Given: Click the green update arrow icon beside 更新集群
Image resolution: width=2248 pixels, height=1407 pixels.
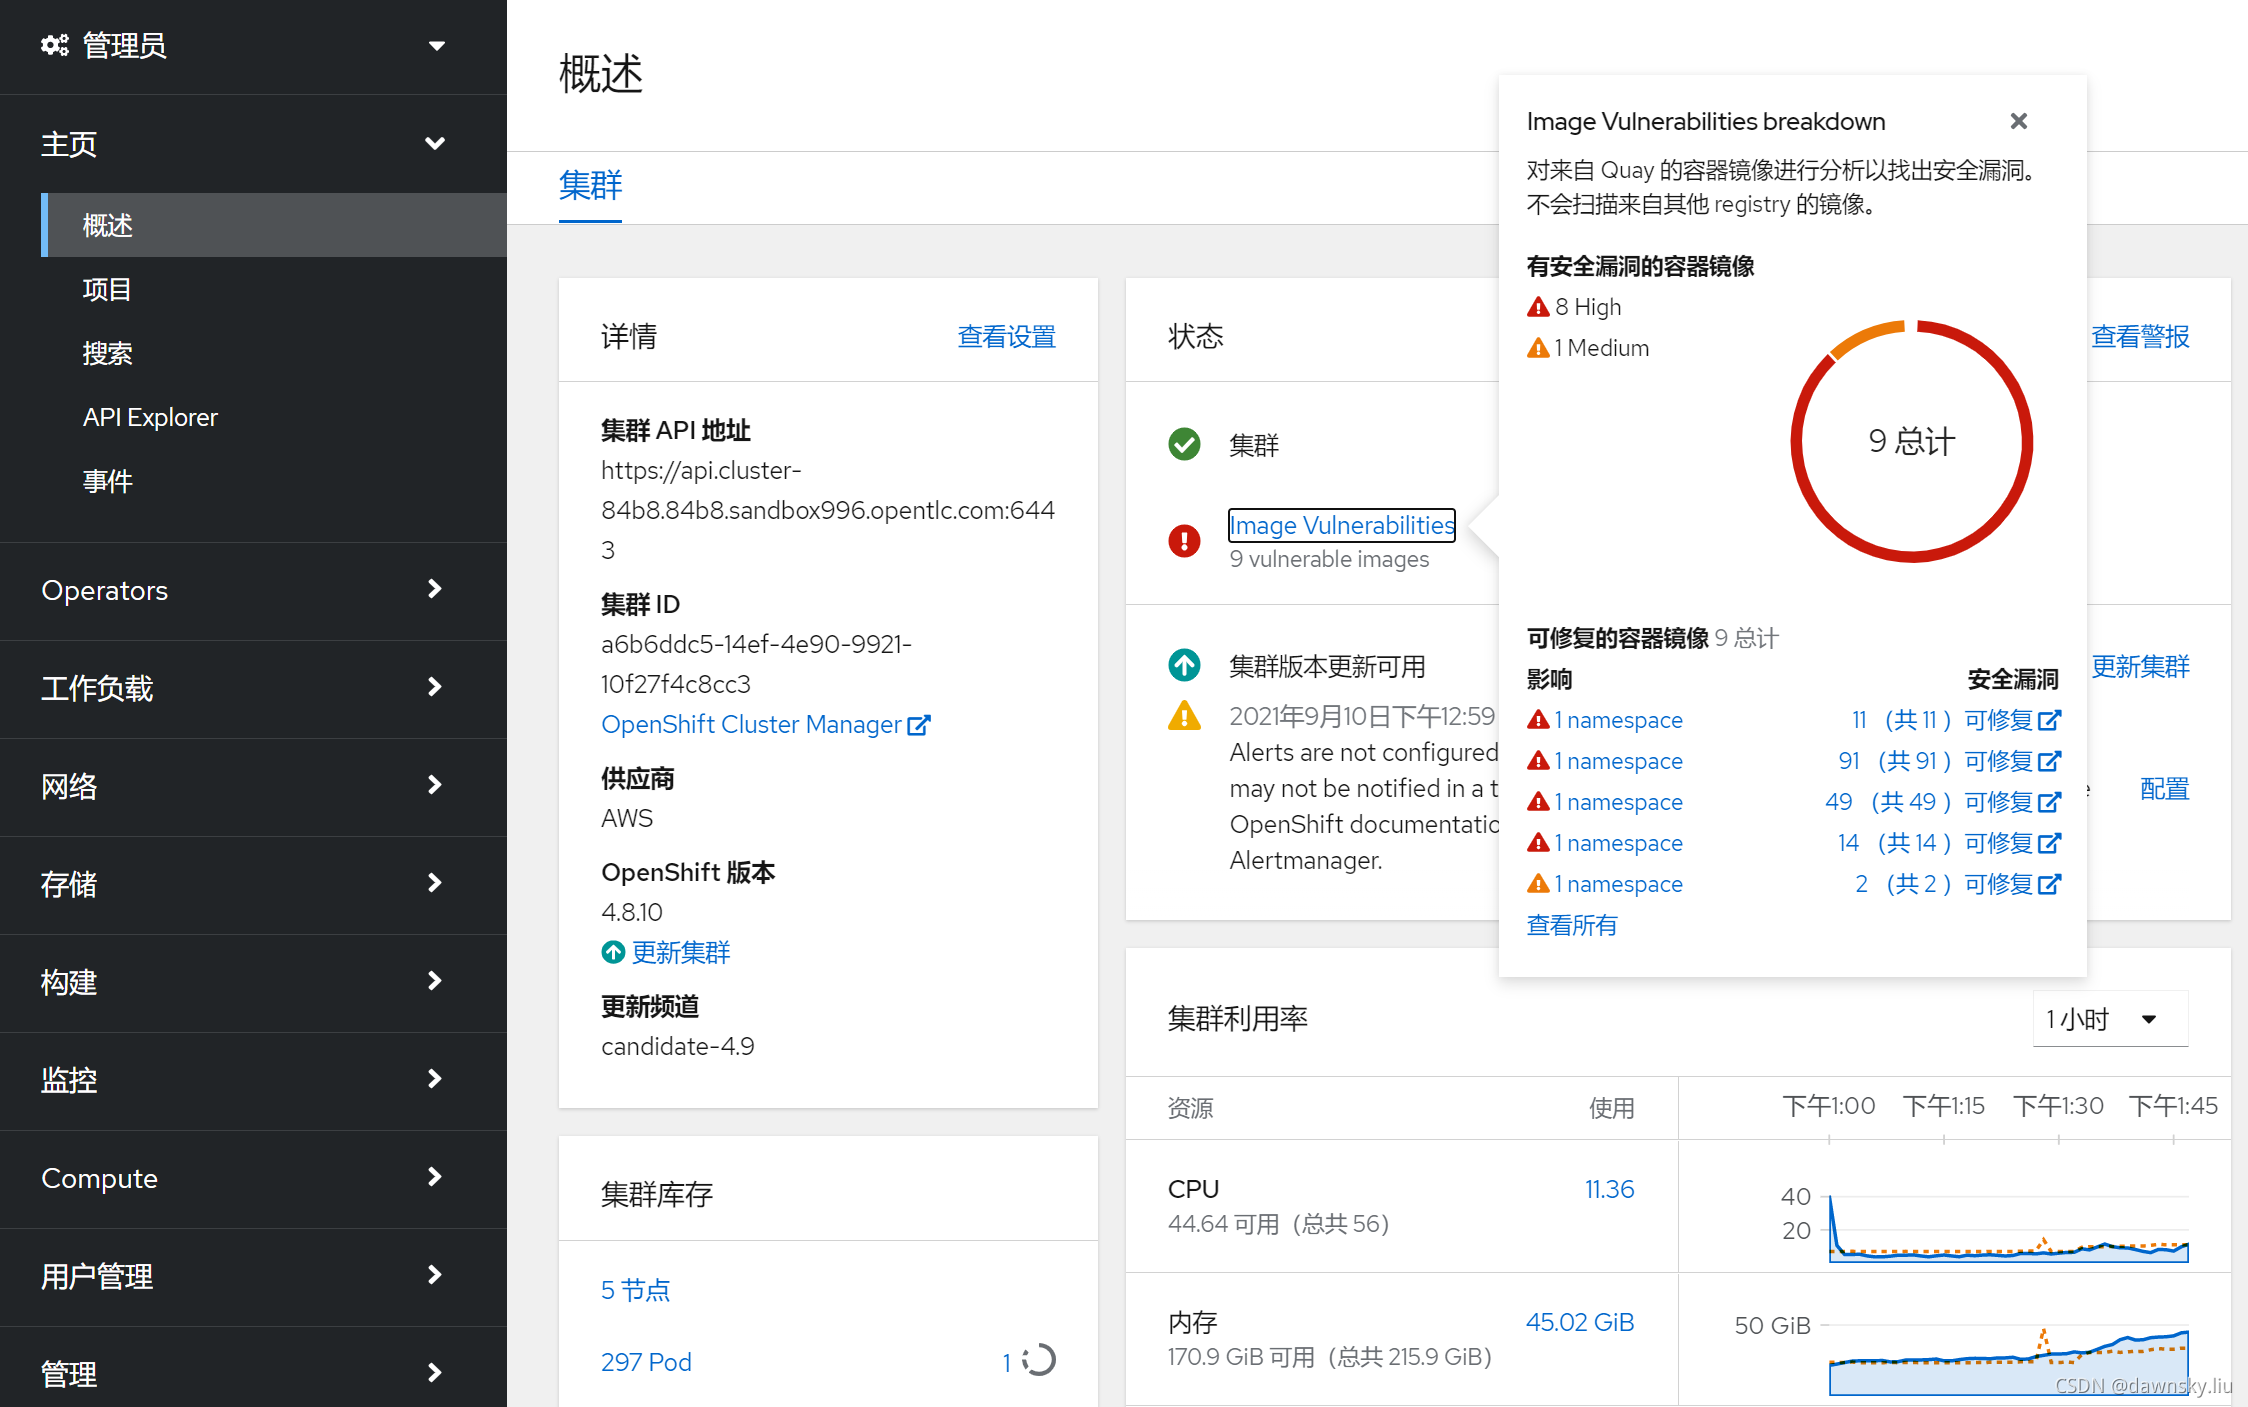Looking at the screenshot, I should (613, 952).
